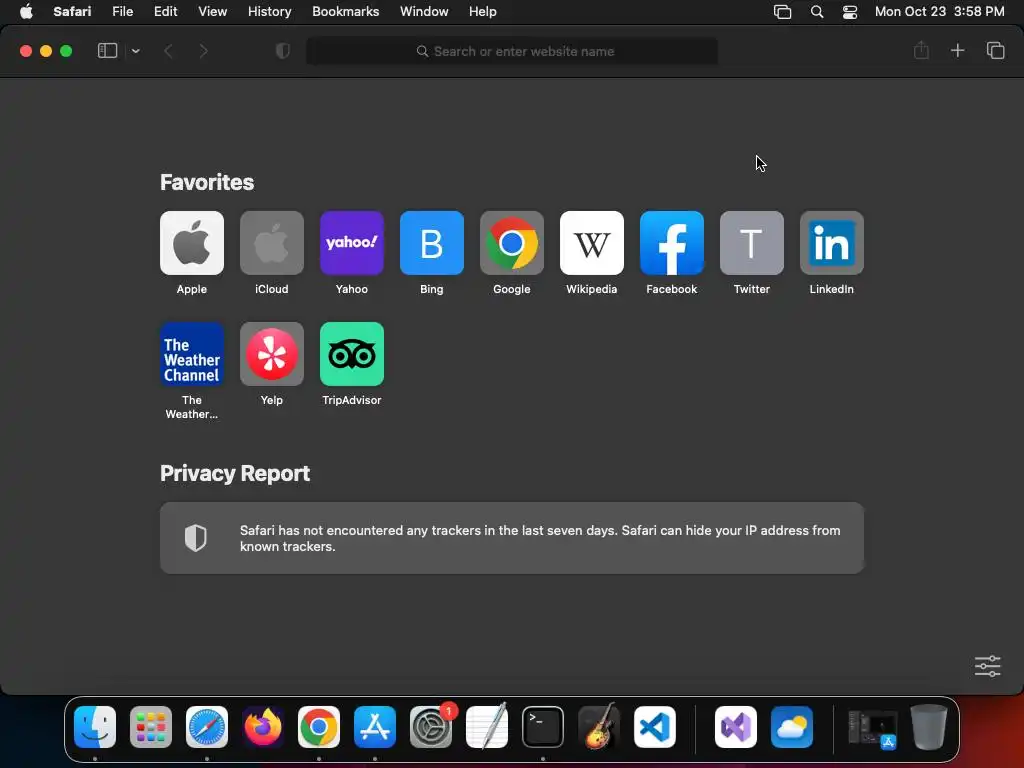Open the App Store from the Dock
The height and width of the screenshot is (768, 1024).
click(x=375, y=727)
